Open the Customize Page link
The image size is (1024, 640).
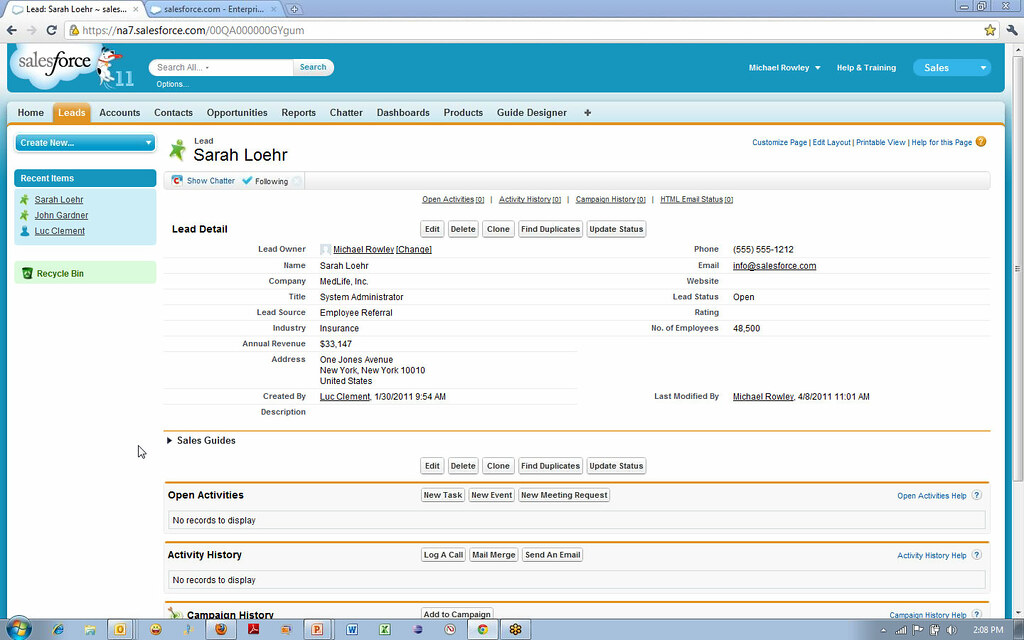point(779,142)
